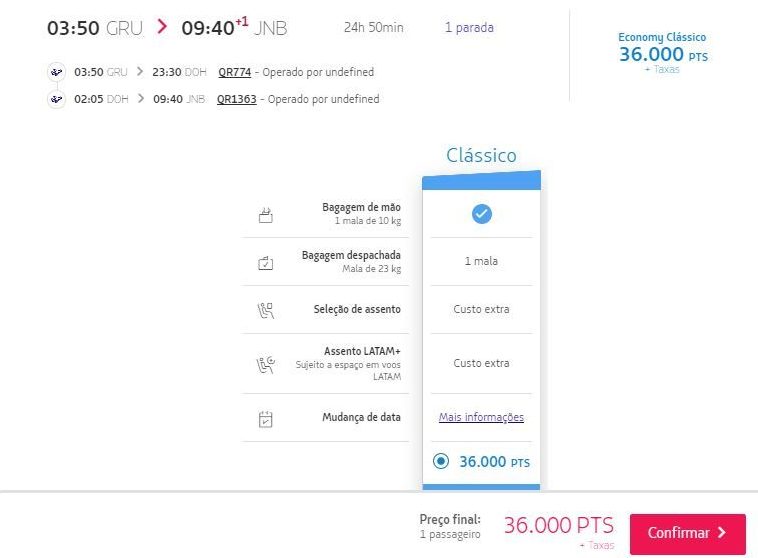Viewport: 758px width, 558px height.
Task: Click the seat selection icon
Action: click(265, 310)
